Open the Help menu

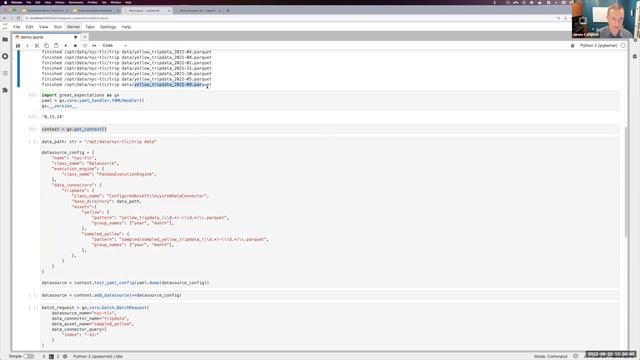pos(127,27)
